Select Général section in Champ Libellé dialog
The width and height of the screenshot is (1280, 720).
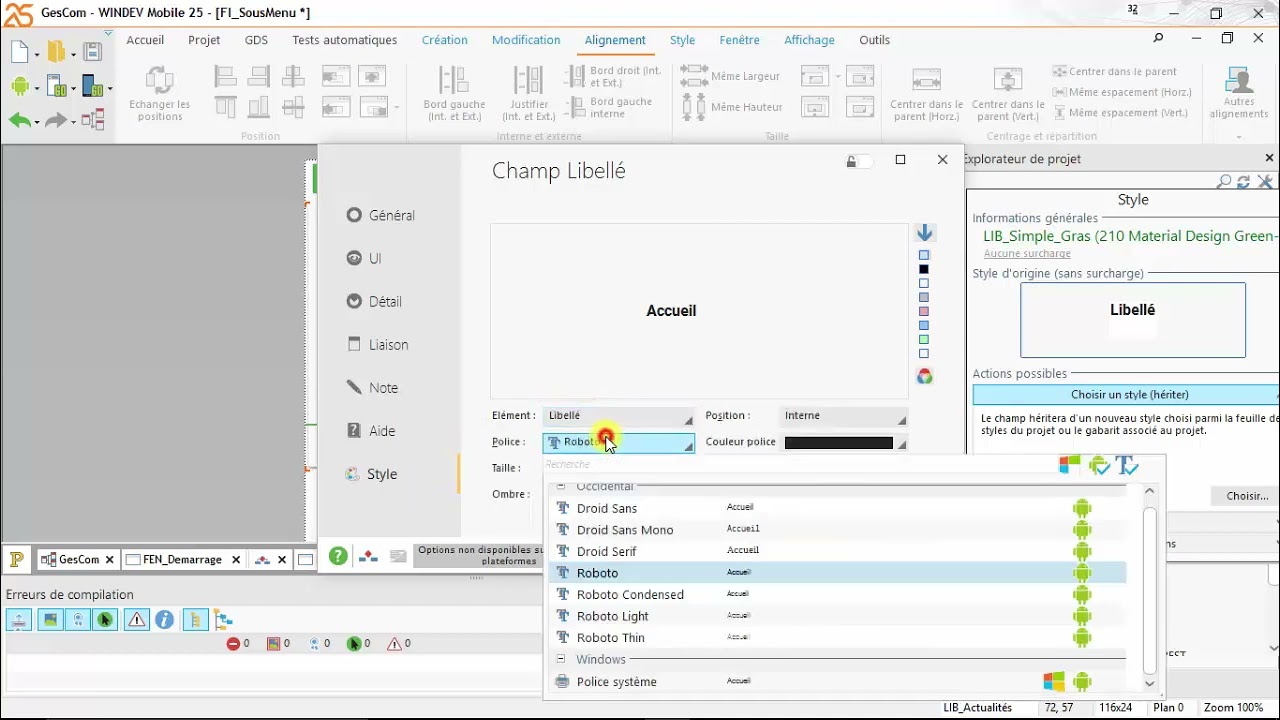point(381,215)
